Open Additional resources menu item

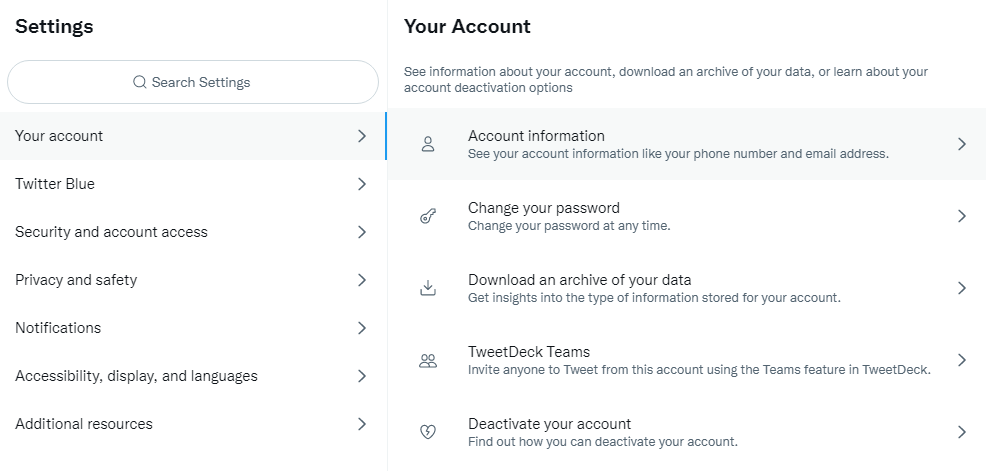coord(84,424)
